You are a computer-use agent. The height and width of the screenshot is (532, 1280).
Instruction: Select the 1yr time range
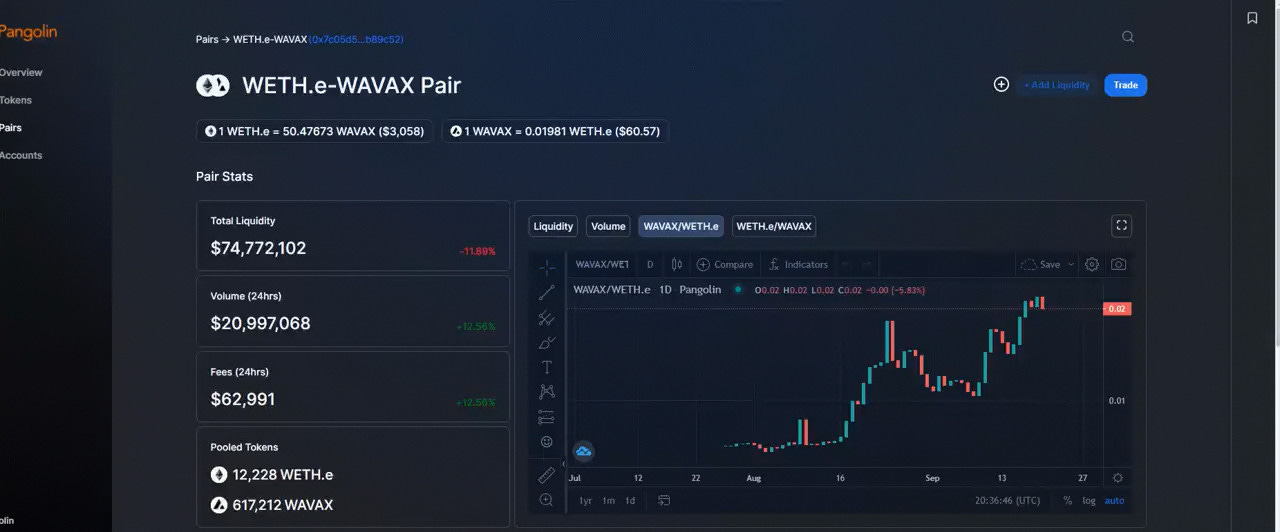(x=585, y=500)
